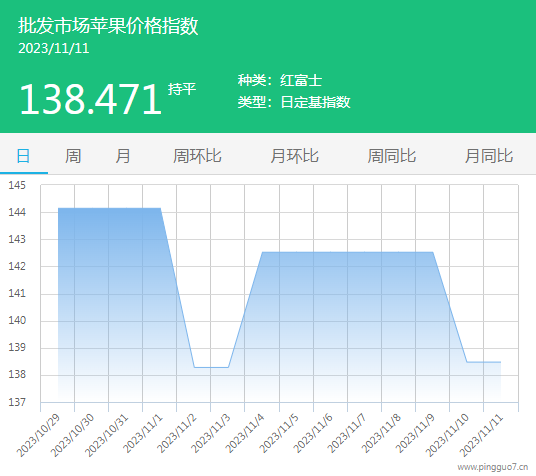The height and width of the screenshot is (476, 536).
Task: Click the 红富士 variety label
Action: click(x=301, y=81)
